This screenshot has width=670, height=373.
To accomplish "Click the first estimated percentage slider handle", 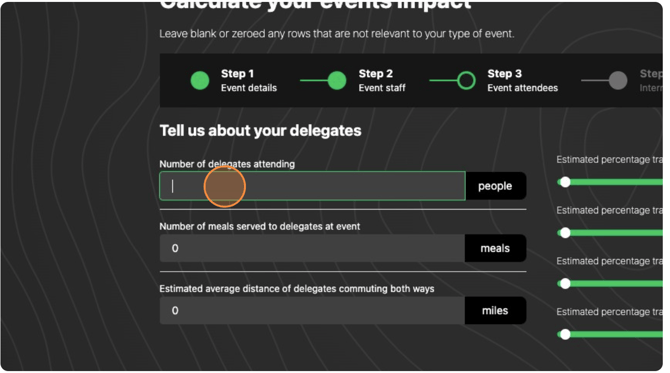I will pos(565,182).
